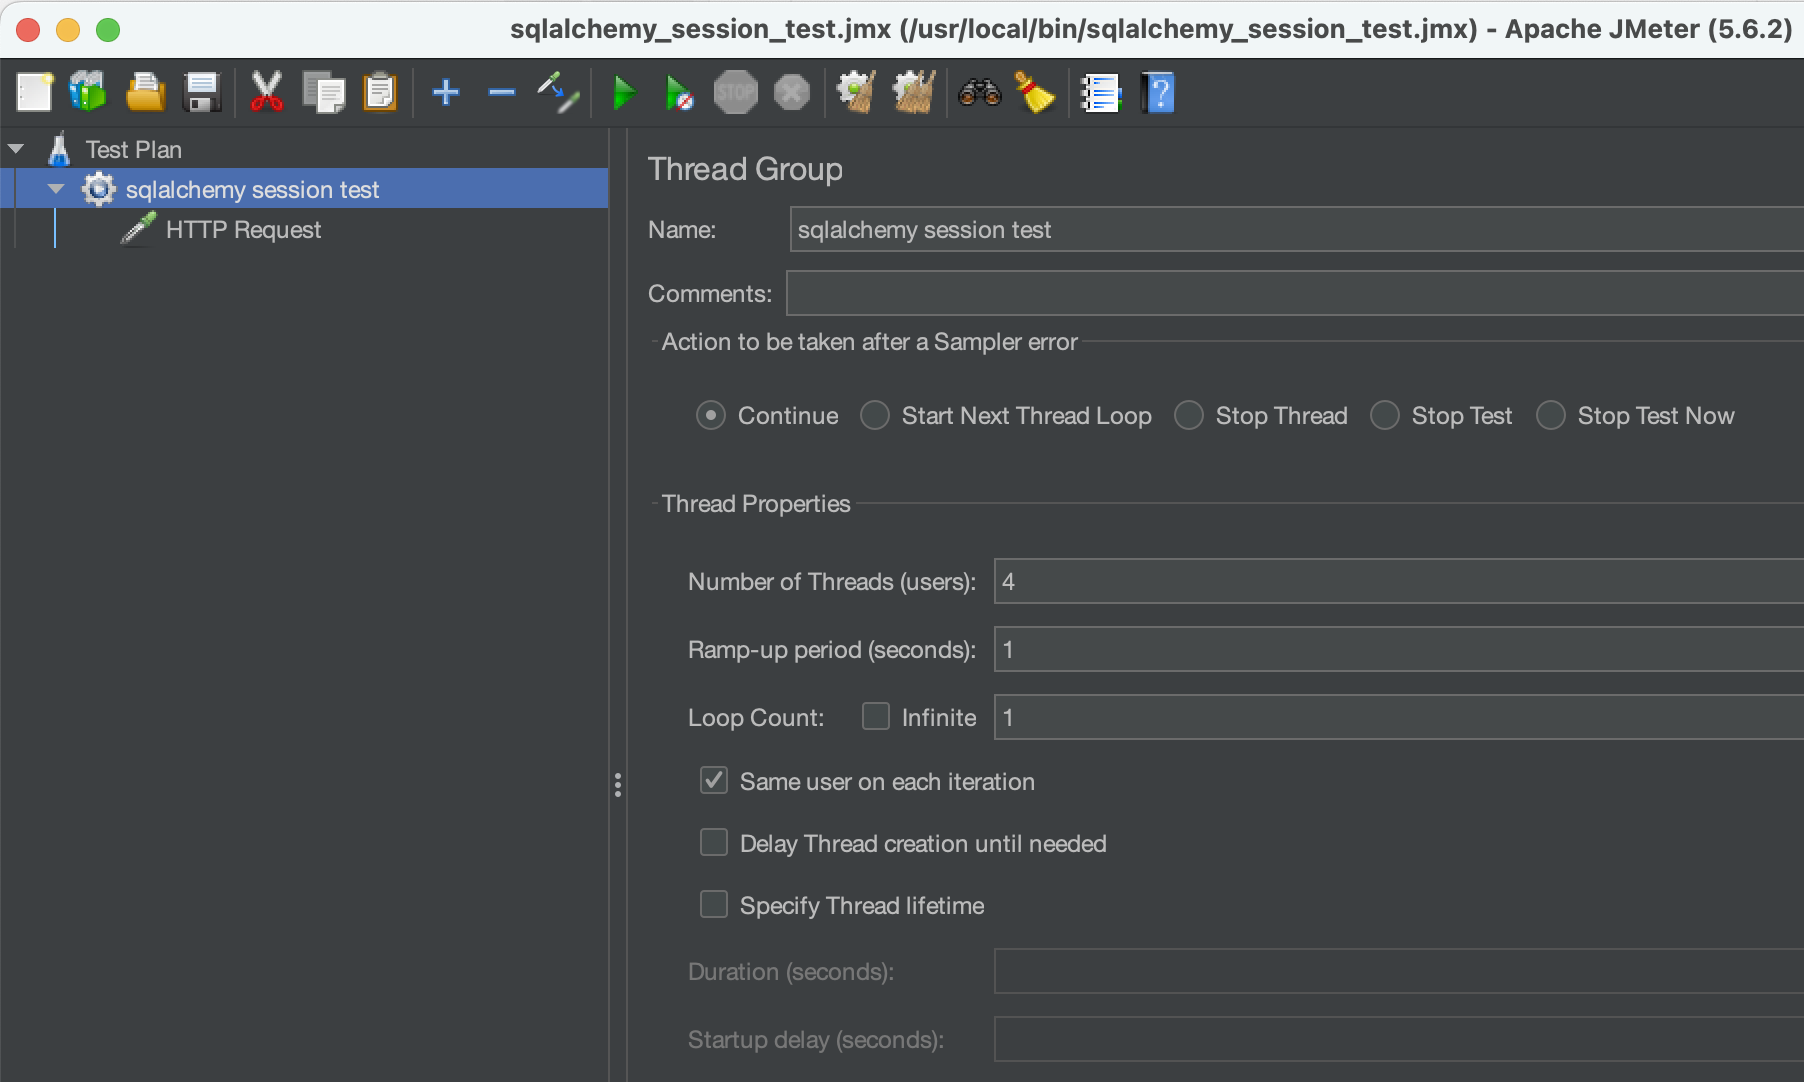Select Test Plan in the tree
The width and height of the screenshot is (1804, 1082).
(134, 150)
